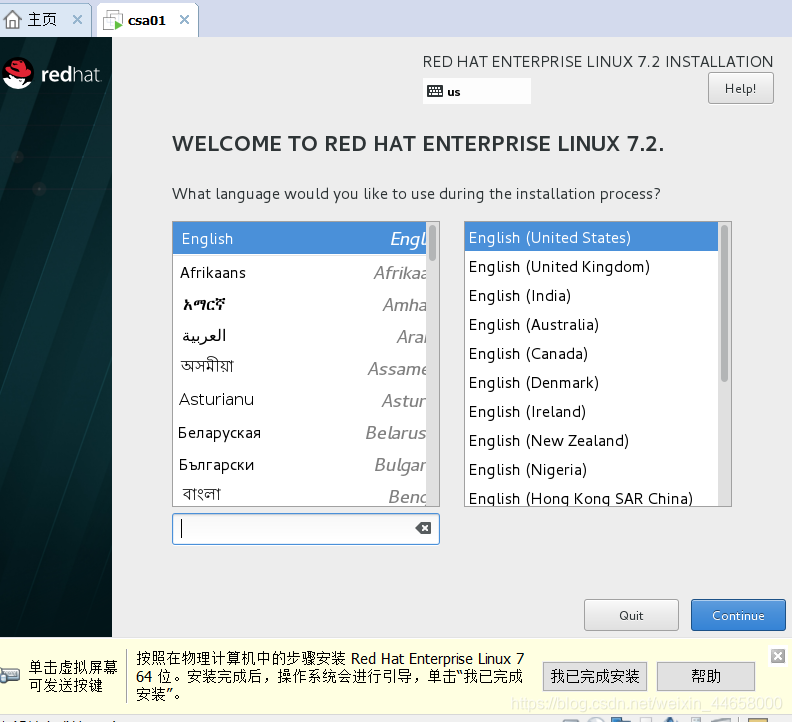This screenshot has height=722, width=792.
Task: Click the Quit button
Action: point(631,615)
